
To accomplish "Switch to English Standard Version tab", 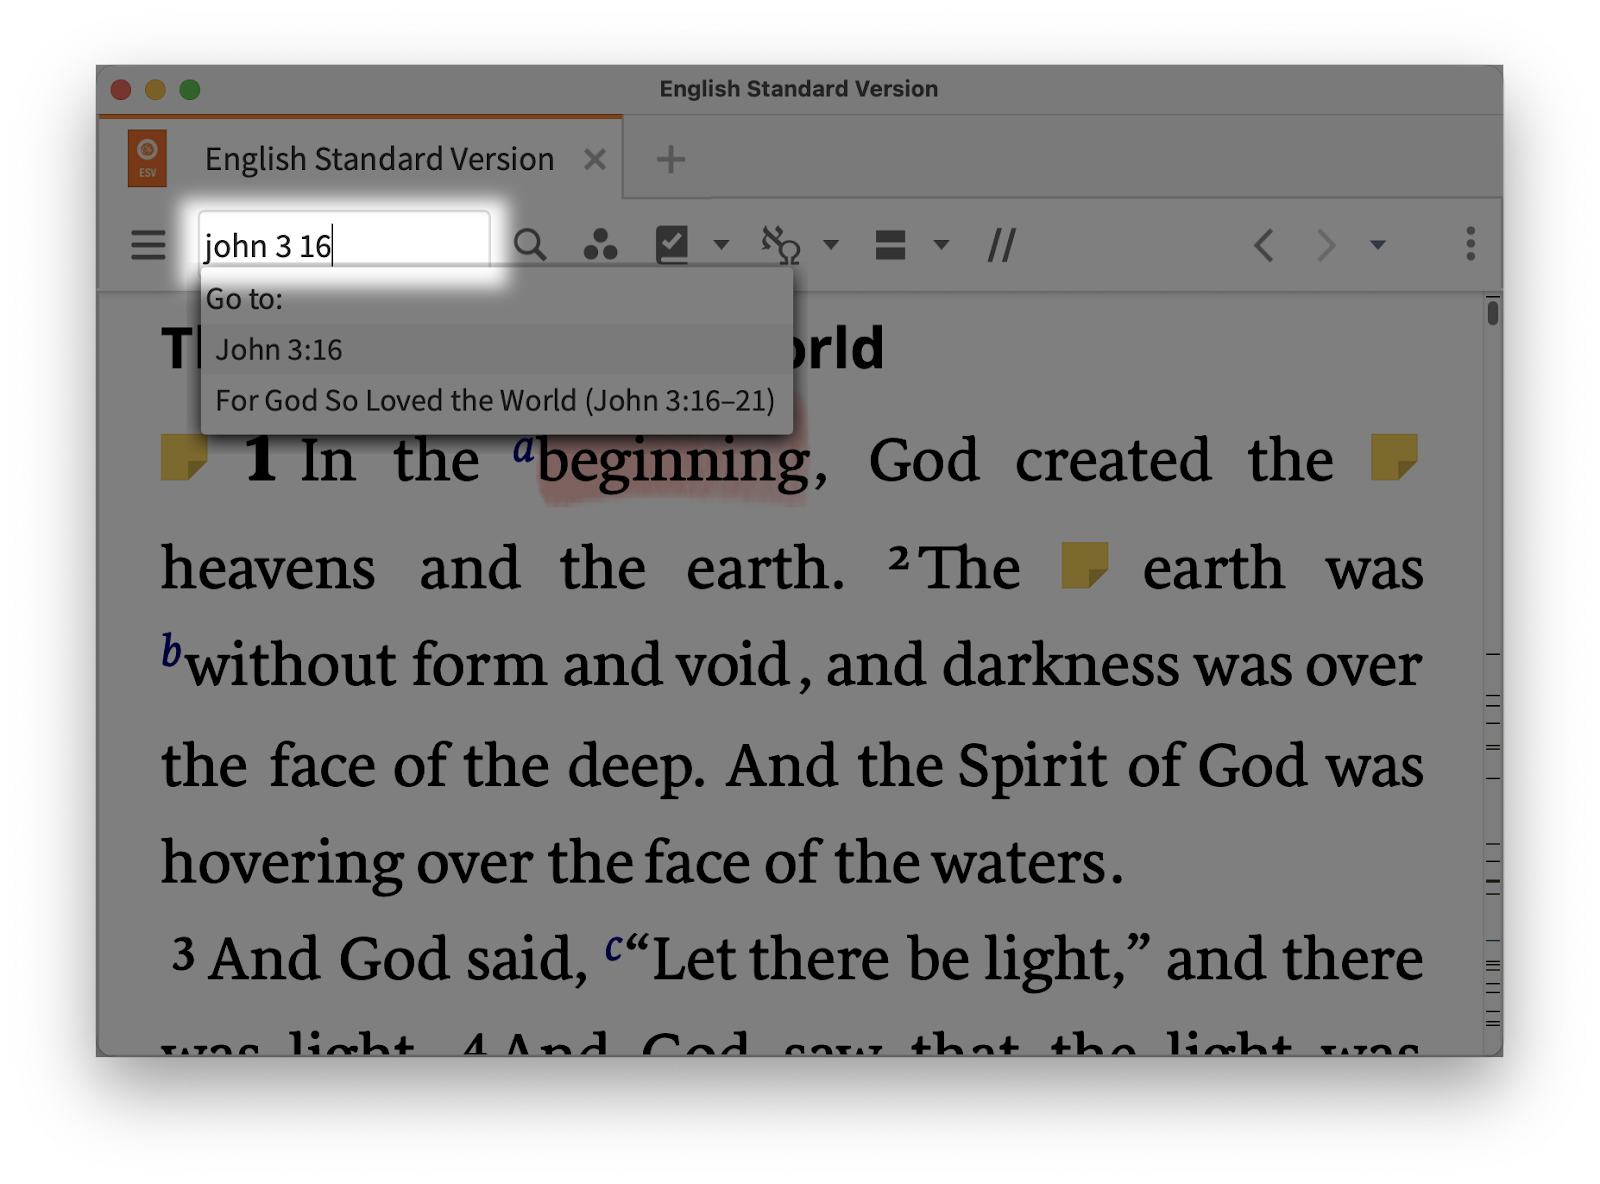I will [x=379, y=160].
